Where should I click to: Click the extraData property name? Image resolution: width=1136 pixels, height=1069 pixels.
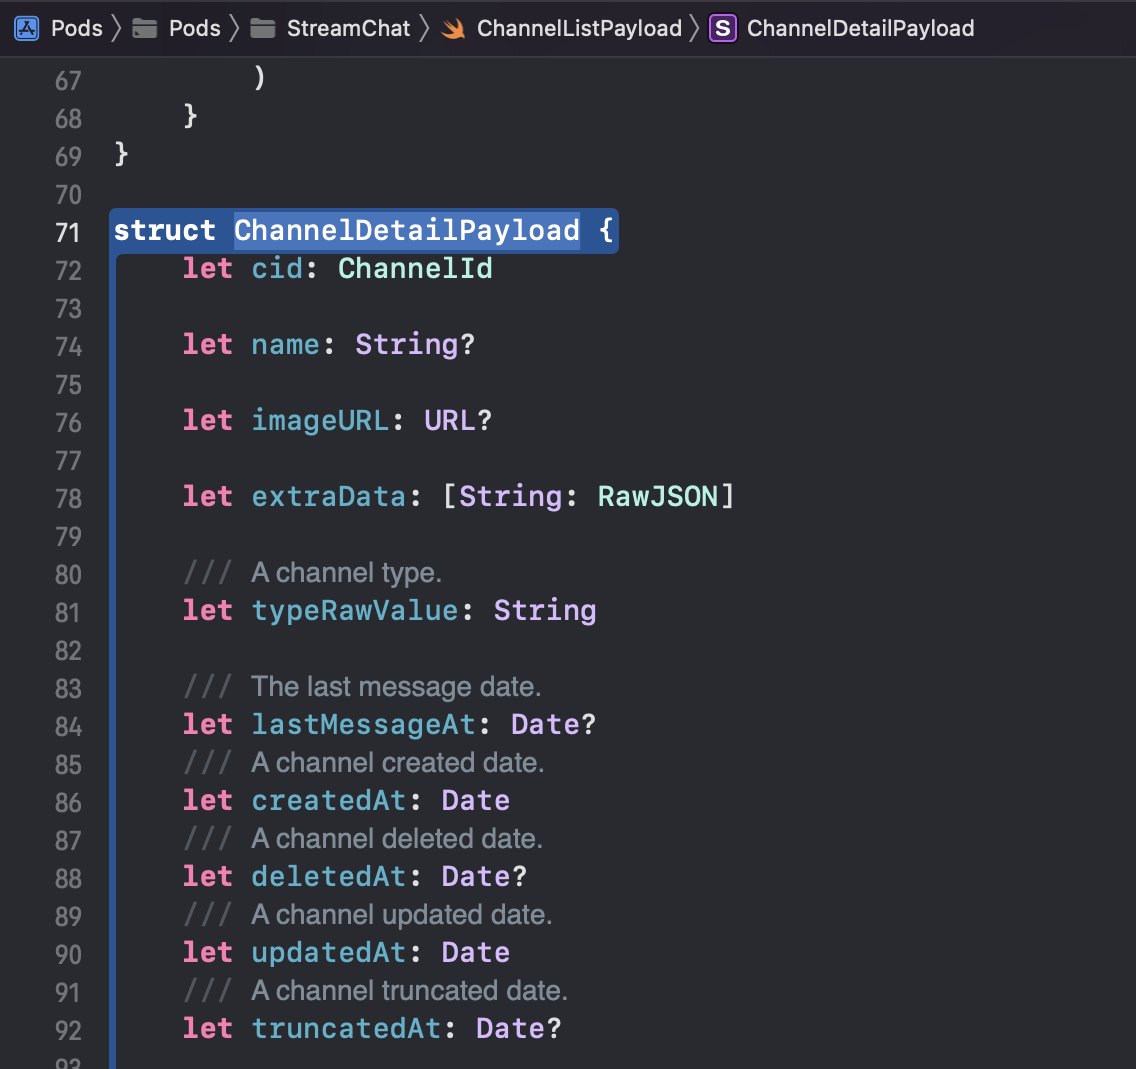[329, 497]
